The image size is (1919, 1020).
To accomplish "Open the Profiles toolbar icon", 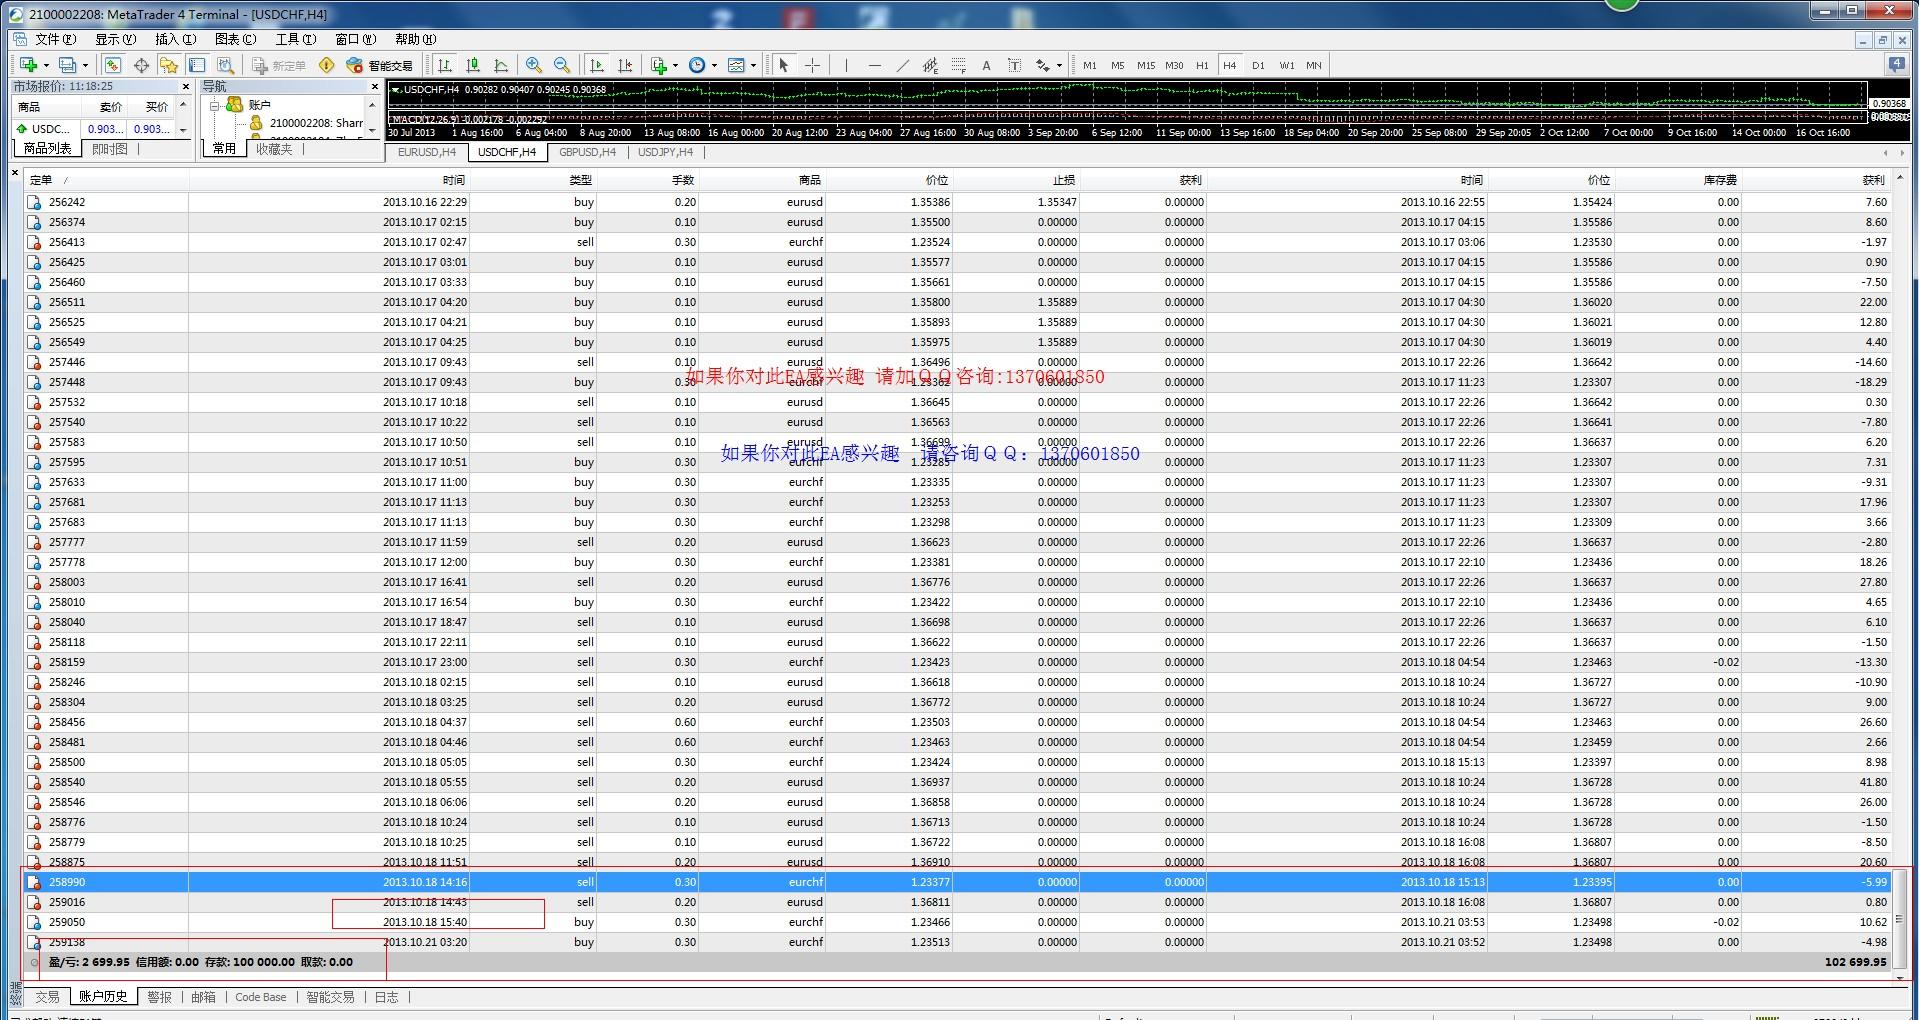I will pyautogui.click(x=67, y=65).
